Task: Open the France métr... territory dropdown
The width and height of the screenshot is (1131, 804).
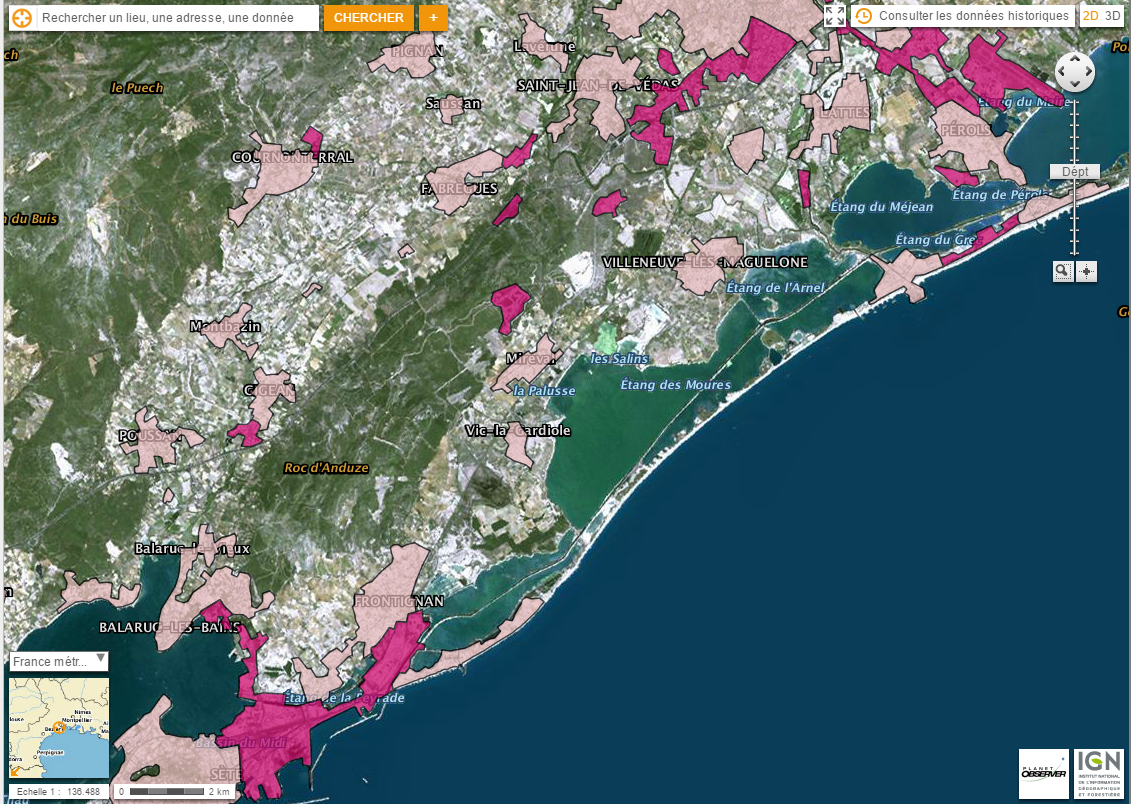Action: (x=59, y=661)
